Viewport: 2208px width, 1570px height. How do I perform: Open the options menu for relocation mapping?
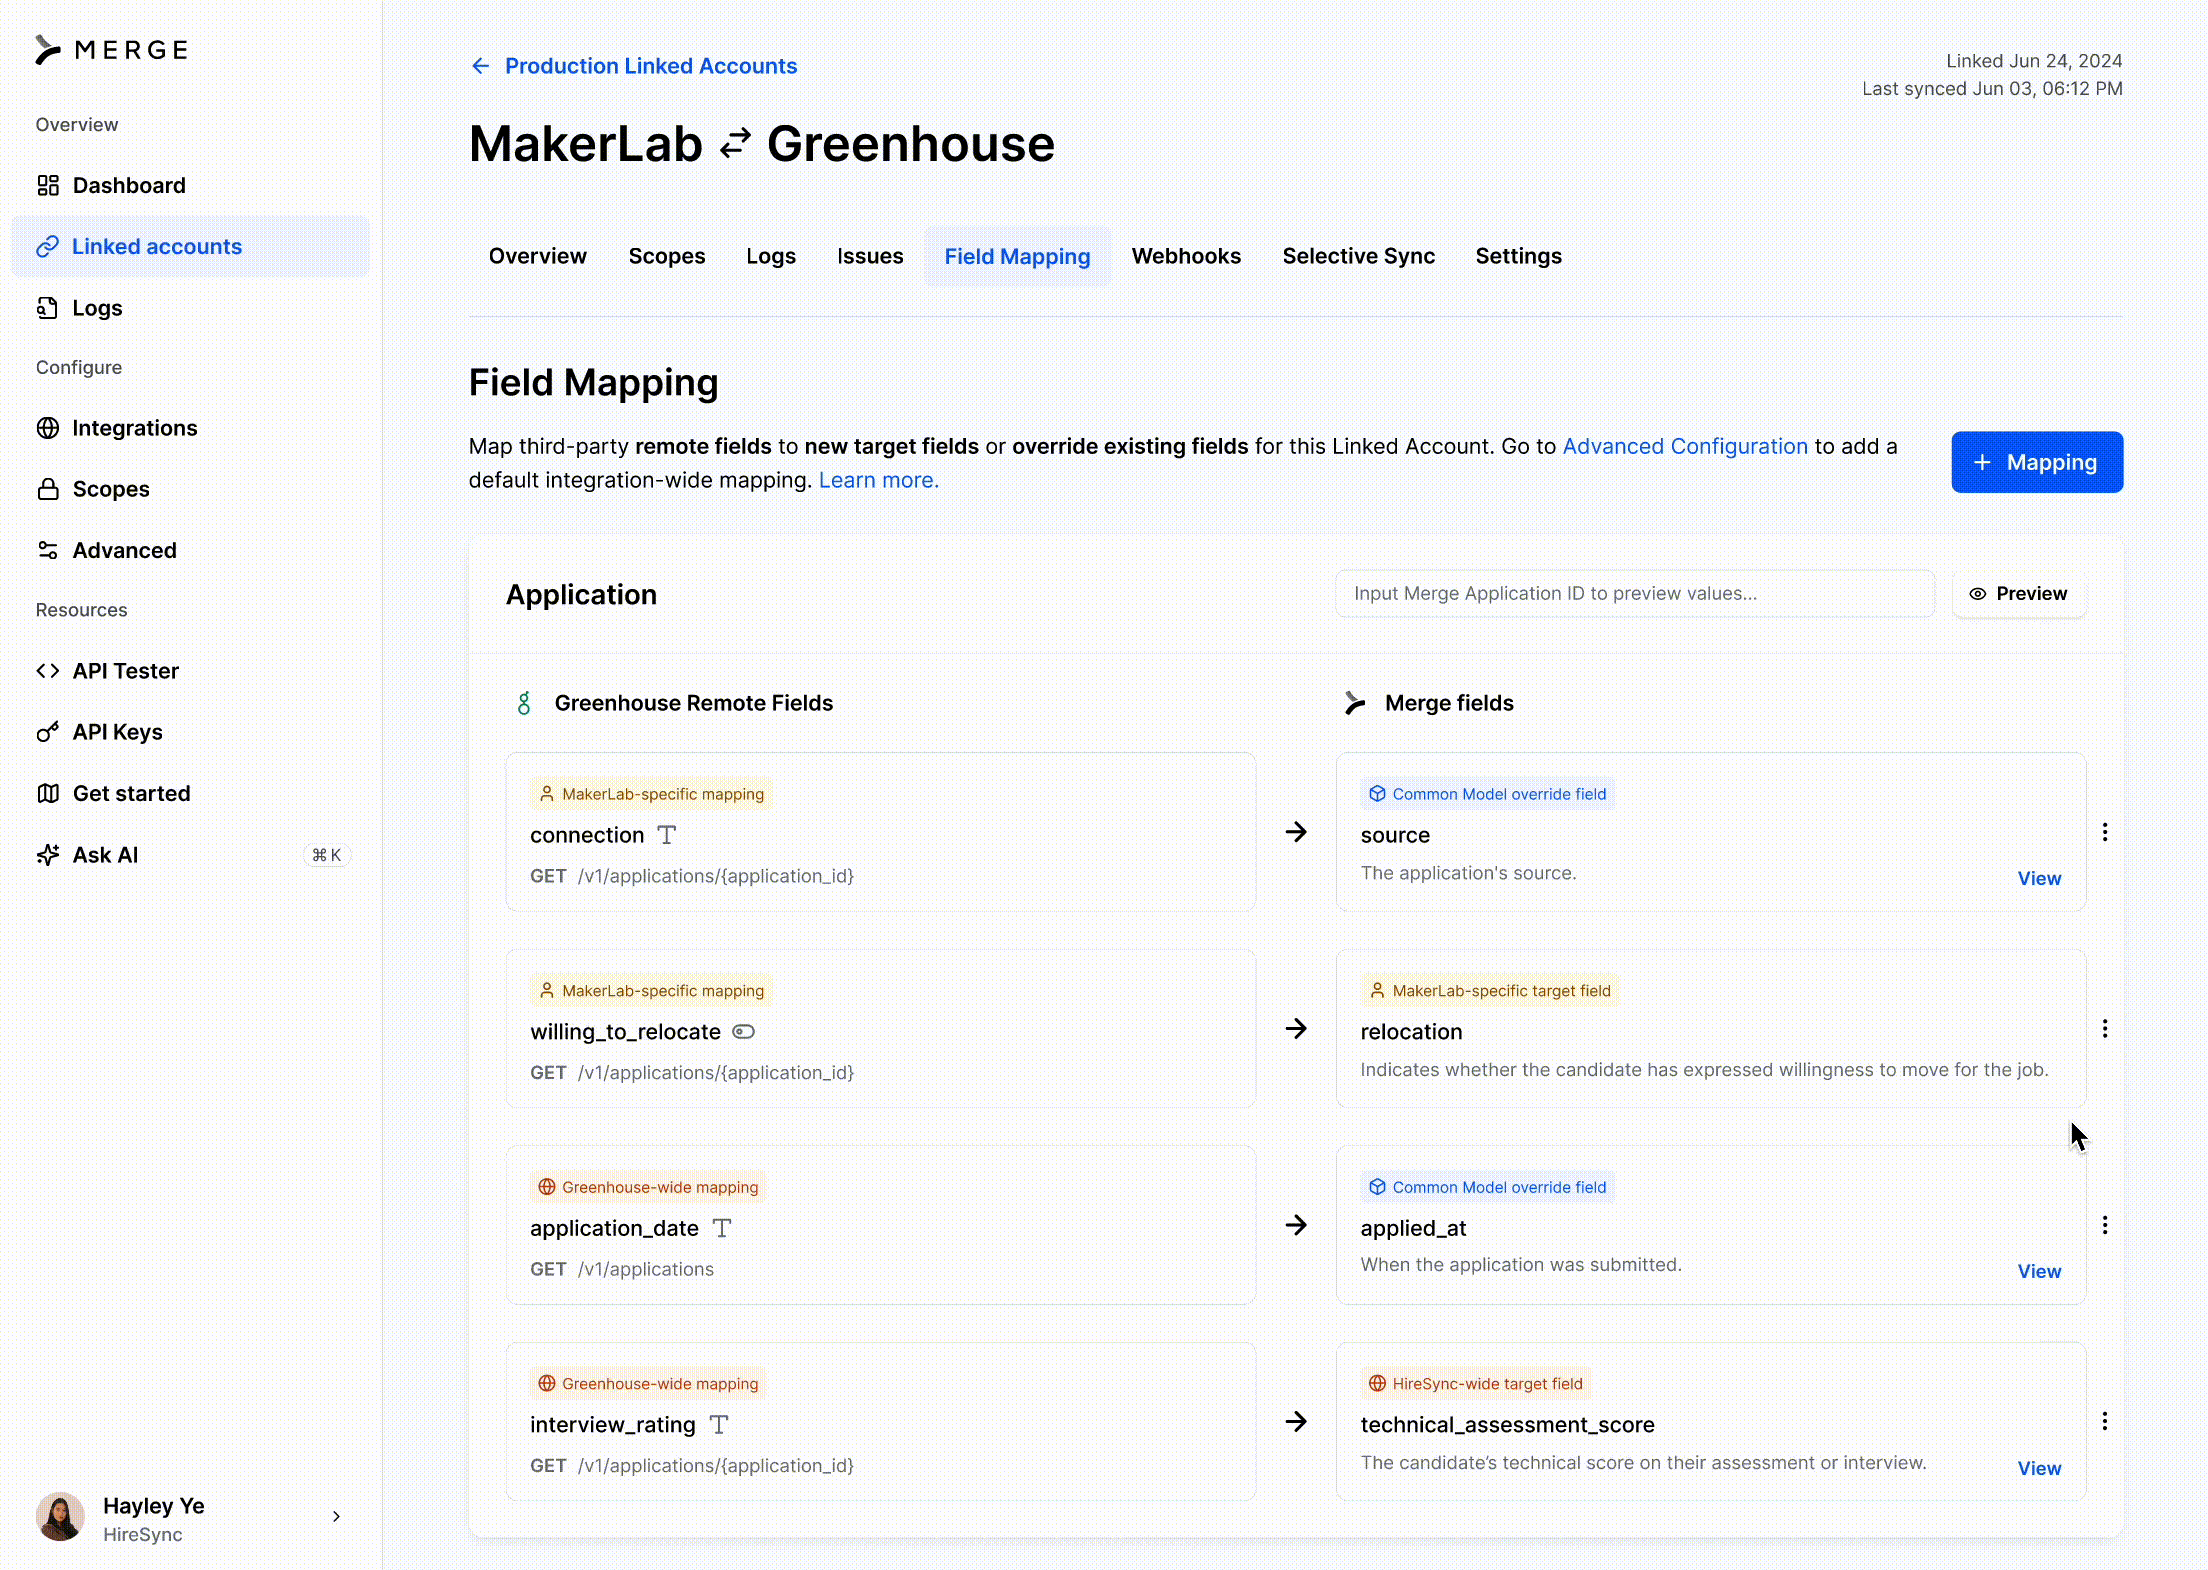point(2105,1029)
